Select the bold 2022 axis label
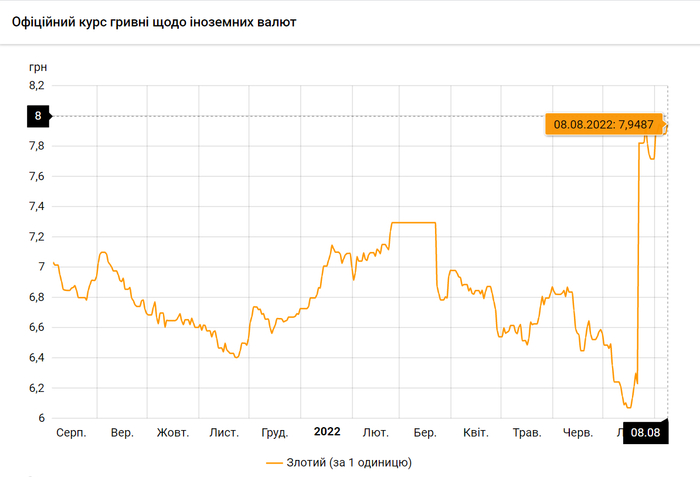 [327, 432]
